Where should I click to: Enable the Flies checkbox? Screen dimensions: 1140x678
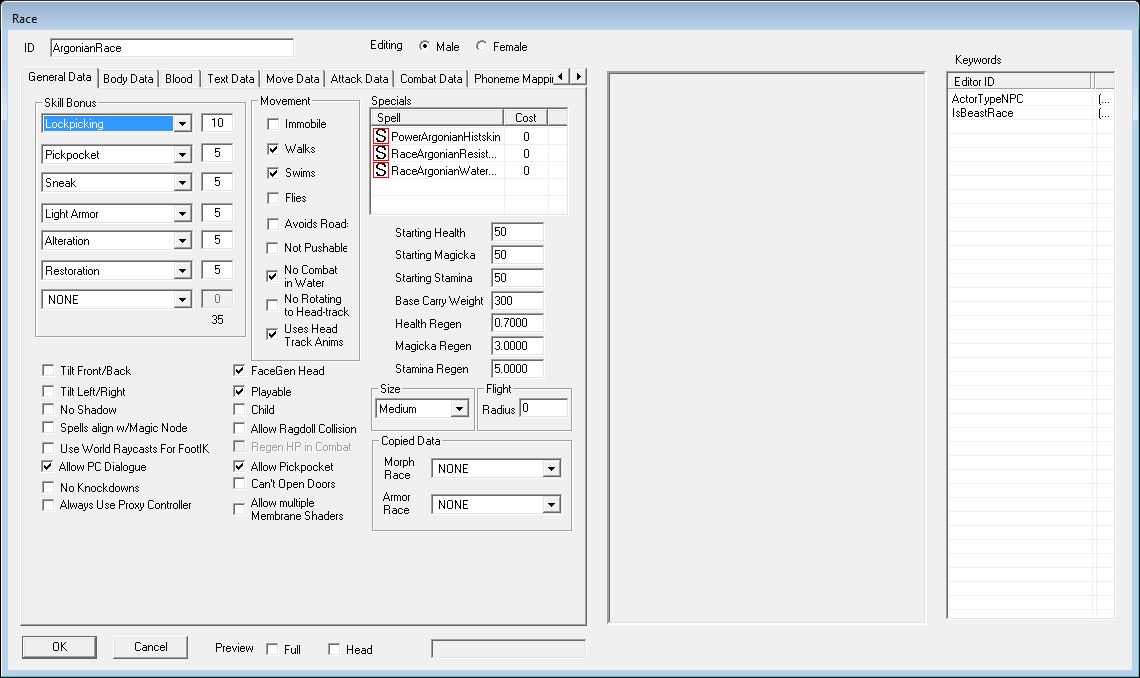[273, 198]
